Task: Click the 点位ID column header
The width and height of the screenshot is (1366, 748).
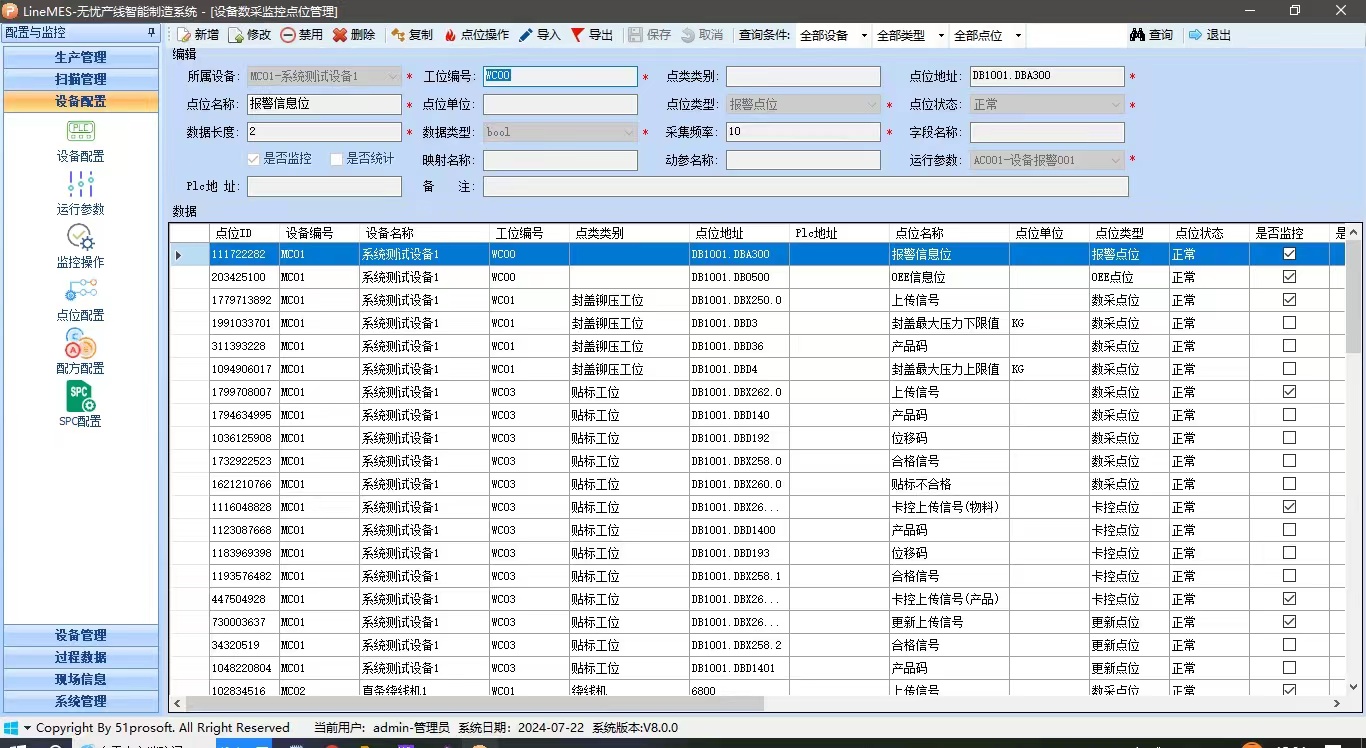Action: 244,232
